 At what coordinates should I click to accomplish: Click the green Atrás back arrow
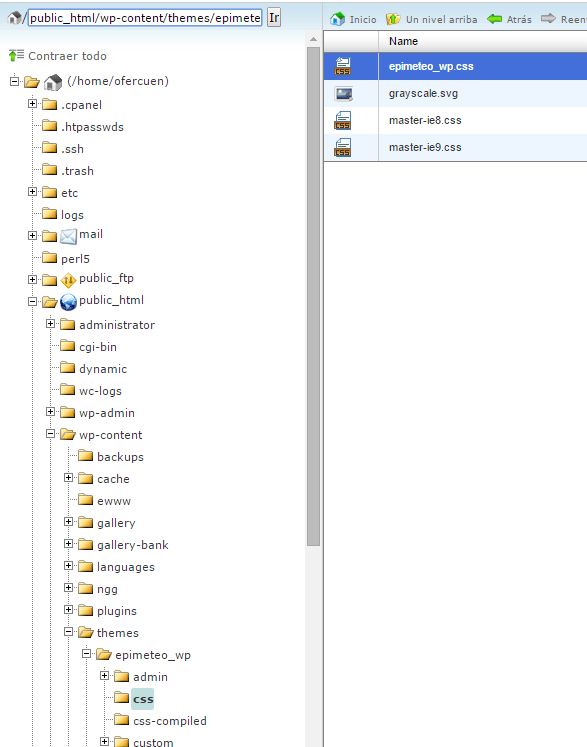coord(495,19)
